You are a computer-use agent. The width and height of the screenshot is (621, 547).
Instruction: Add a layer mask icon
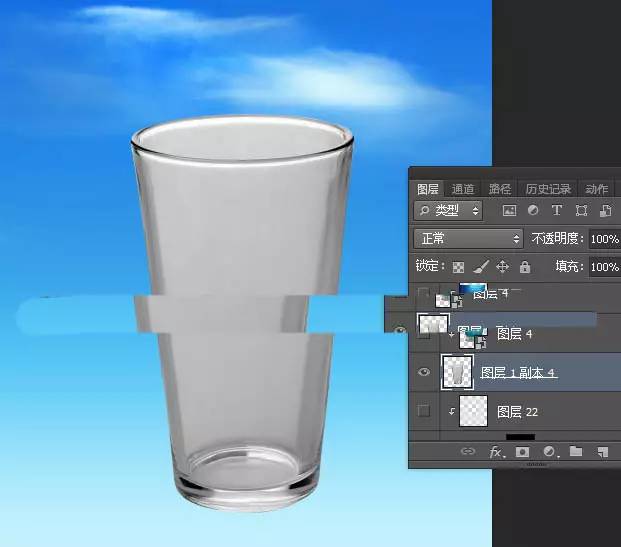coord(522,452)
